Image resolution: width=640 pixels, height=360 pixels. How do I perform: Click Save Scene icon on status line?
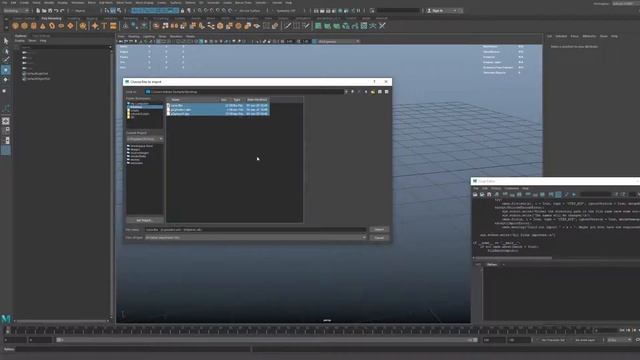pyautogui.click(x=50, y=11)
